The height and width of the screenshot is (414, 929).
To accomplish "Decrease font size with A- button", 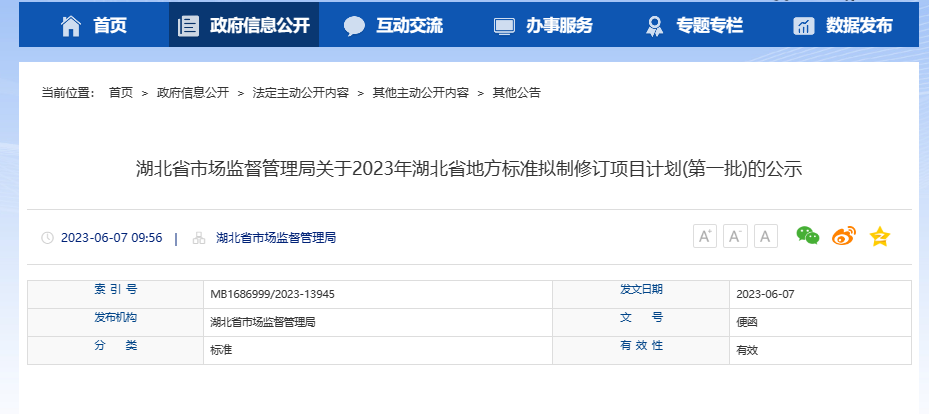I will pyautogui.click(x=735, y=236).
